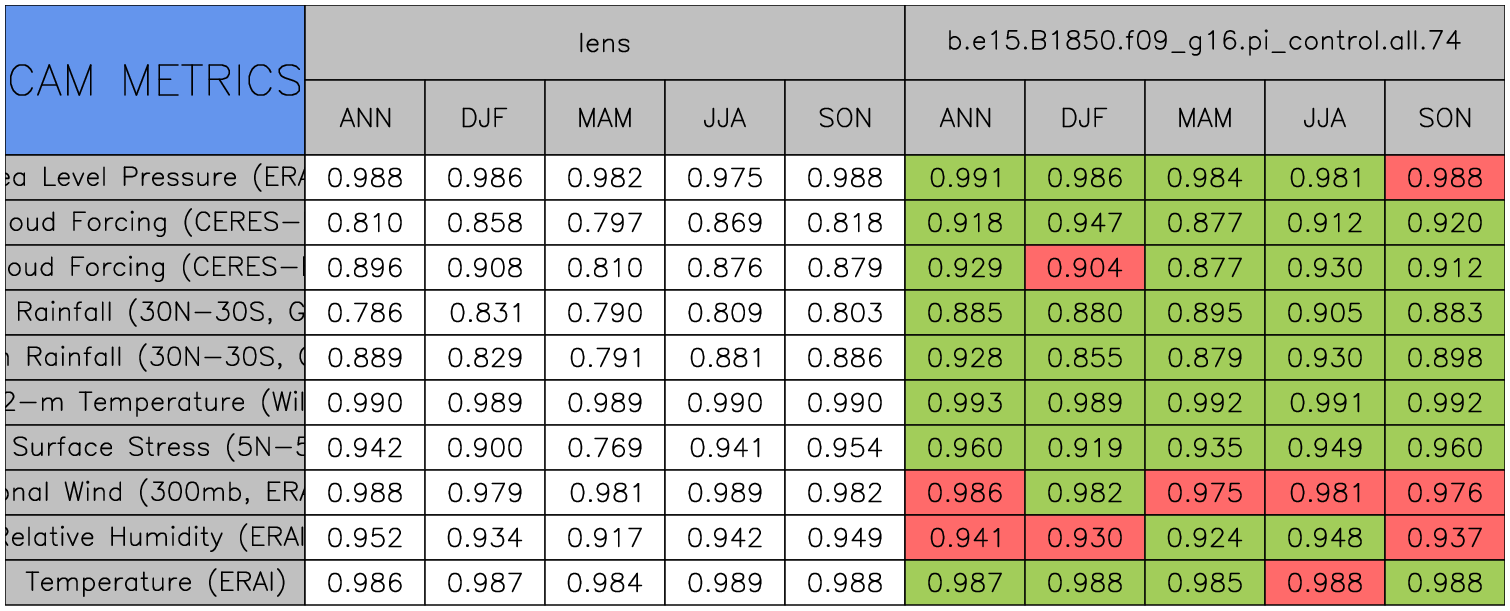This screenshot has width=1510, height=611.
Task: Click the lens value 0.786
Action: 365,313
